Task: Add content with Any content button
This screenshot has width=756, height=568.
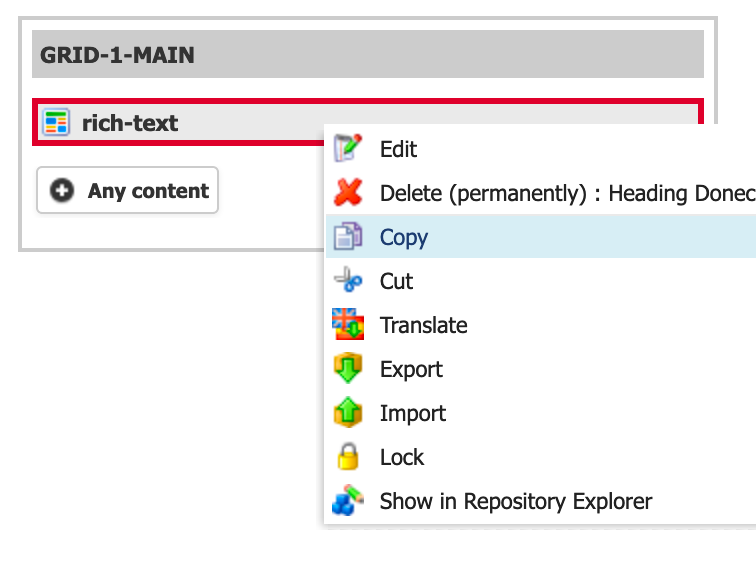Action: (128, 190)
